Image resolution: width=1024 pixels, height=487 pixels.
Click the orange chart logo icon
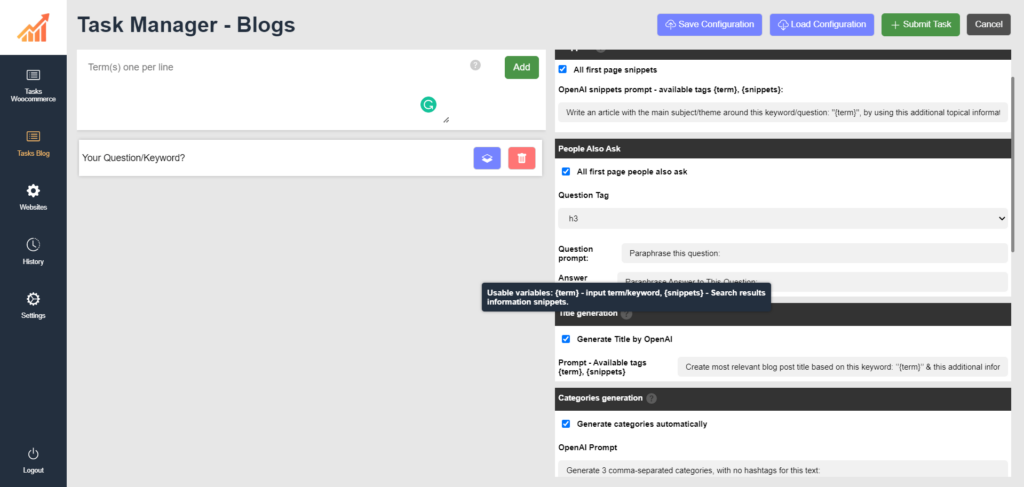coord(33,25)
